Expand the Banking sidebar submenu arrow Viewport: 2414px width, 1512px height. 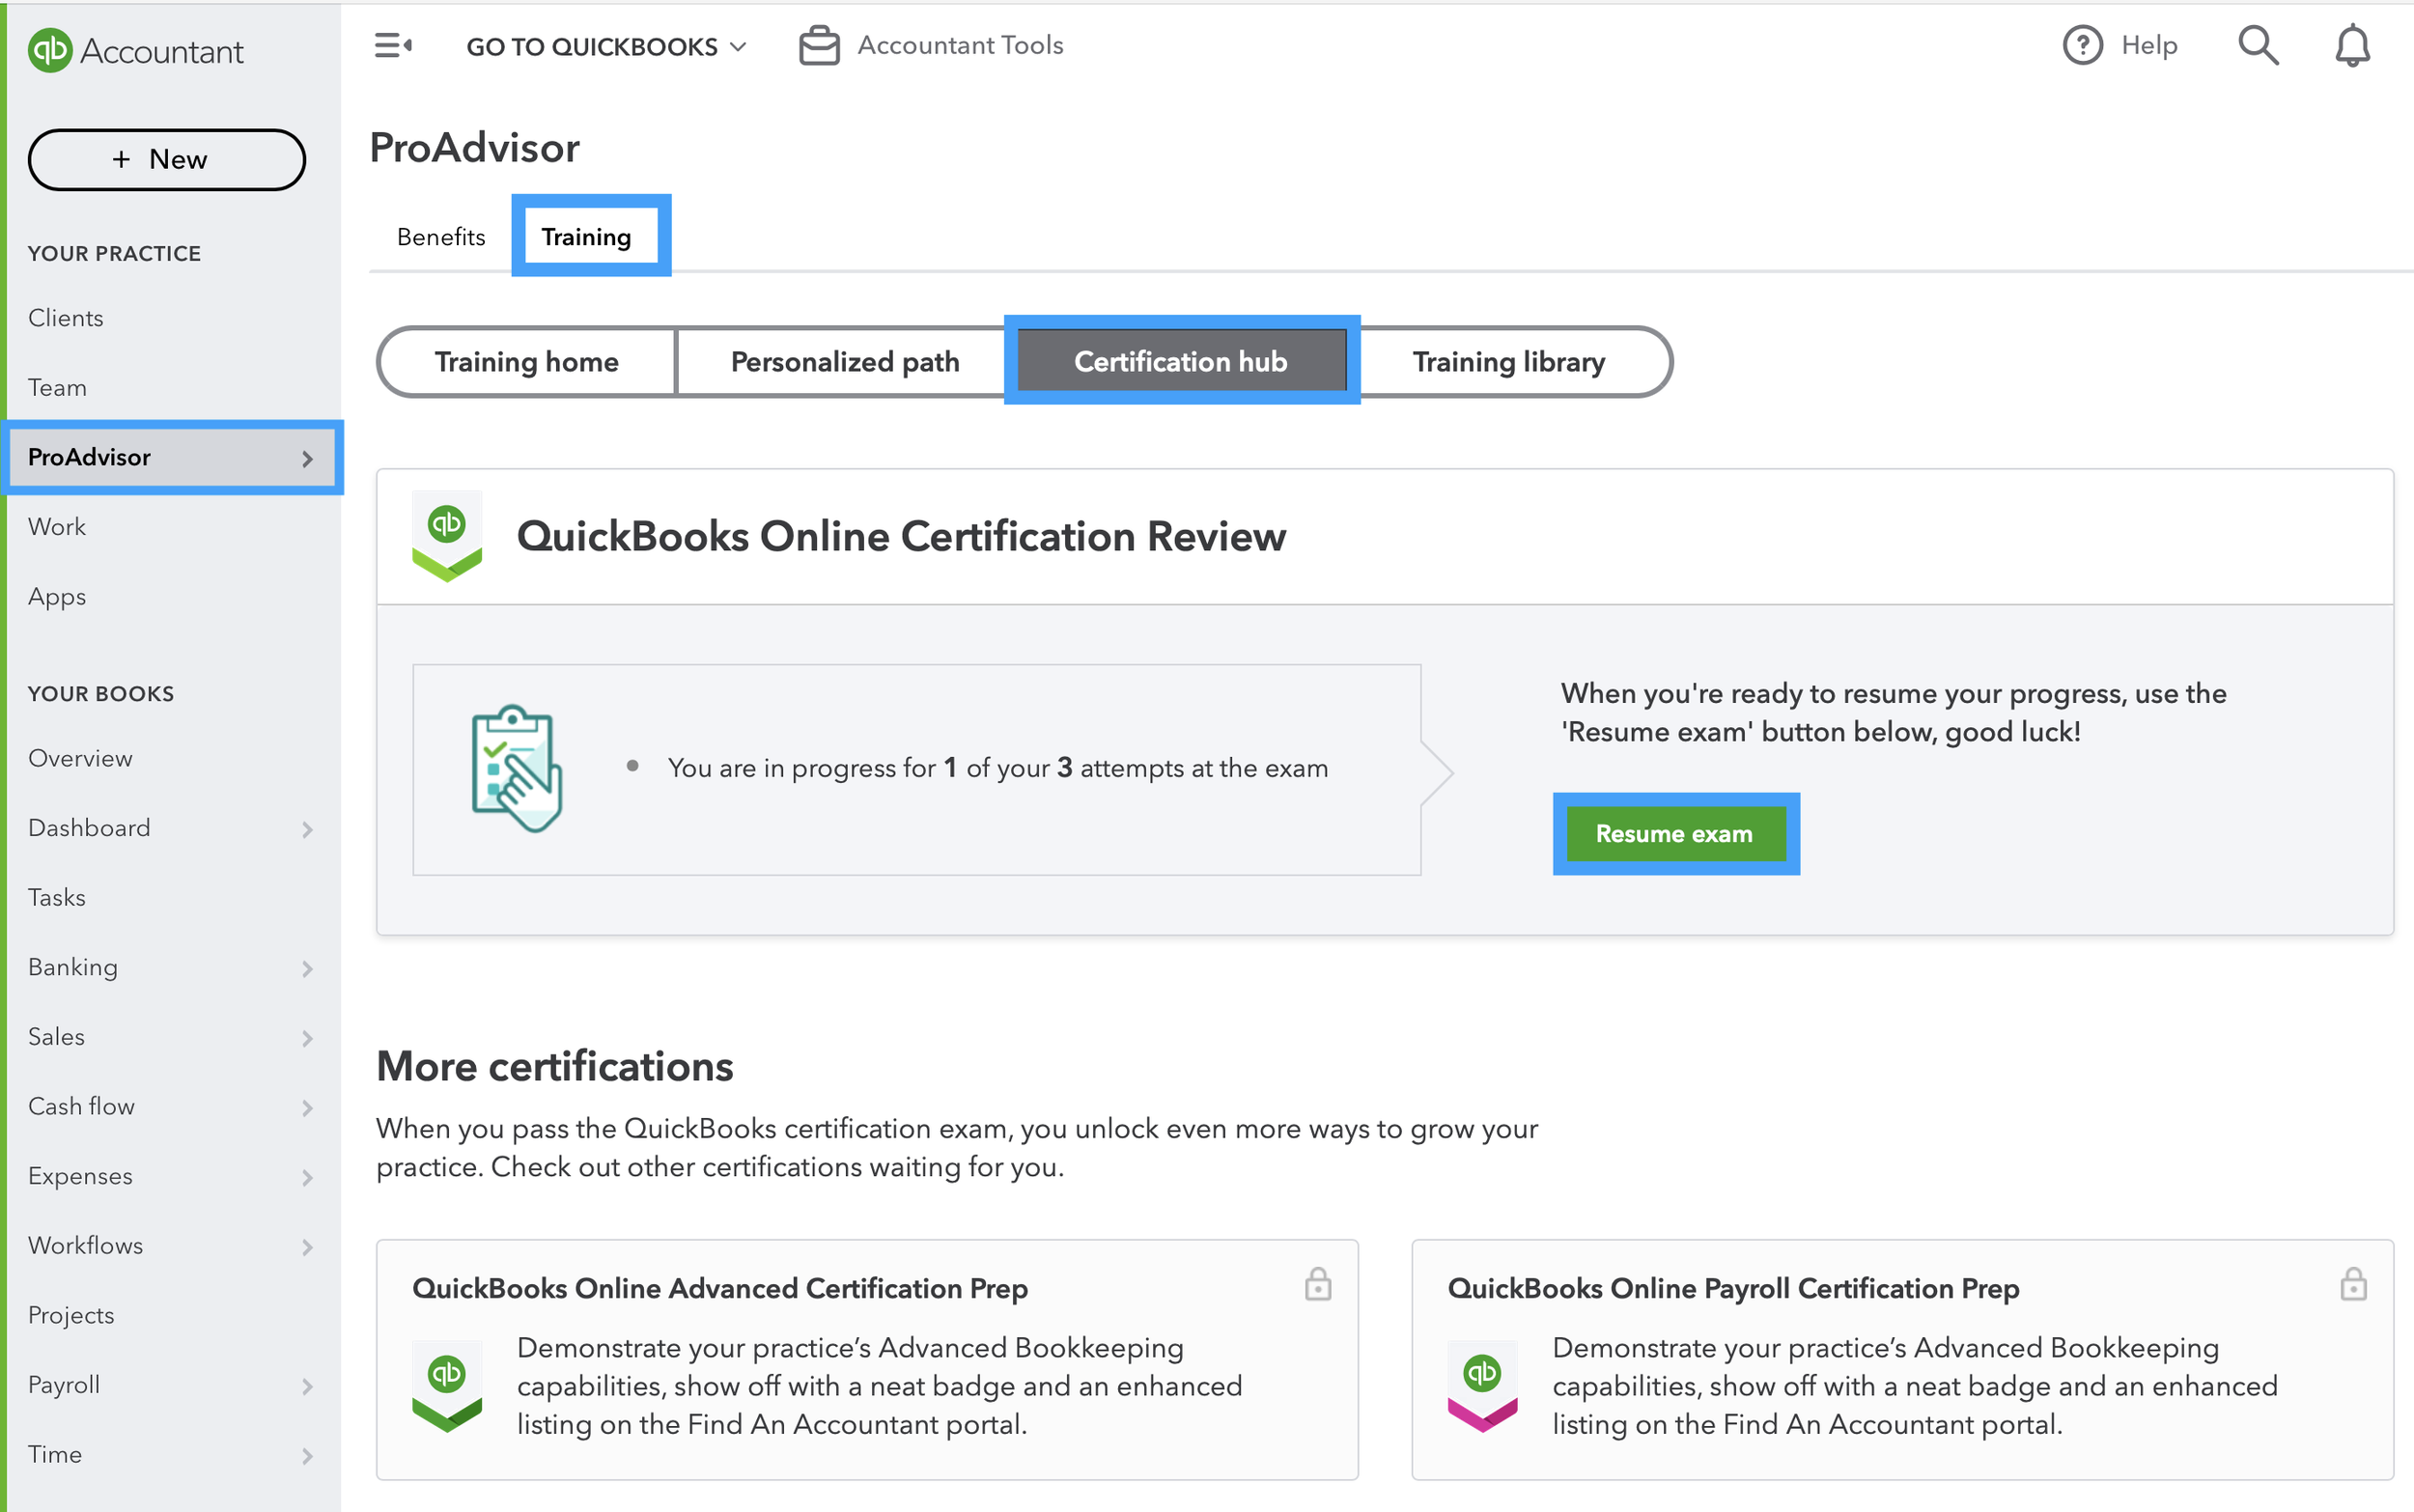click(307, 968)
